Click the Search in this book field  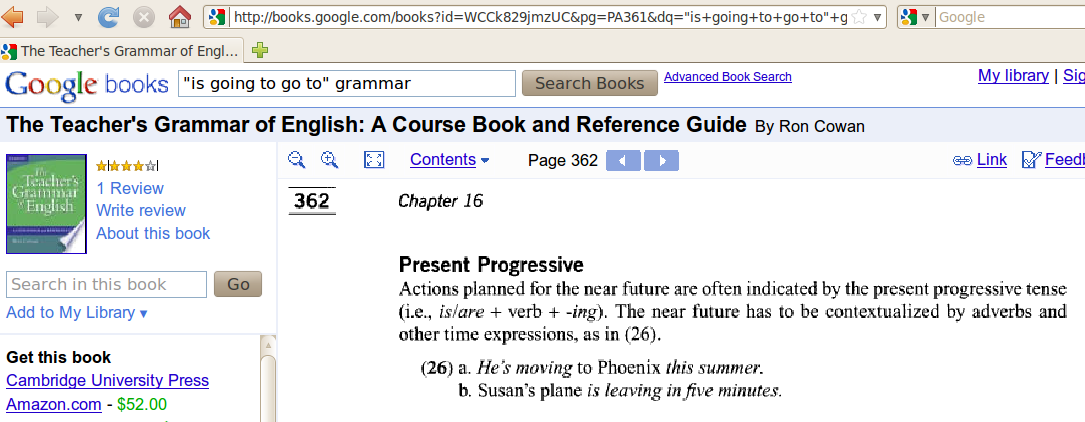pyautogui.click(x=108, y=284)
